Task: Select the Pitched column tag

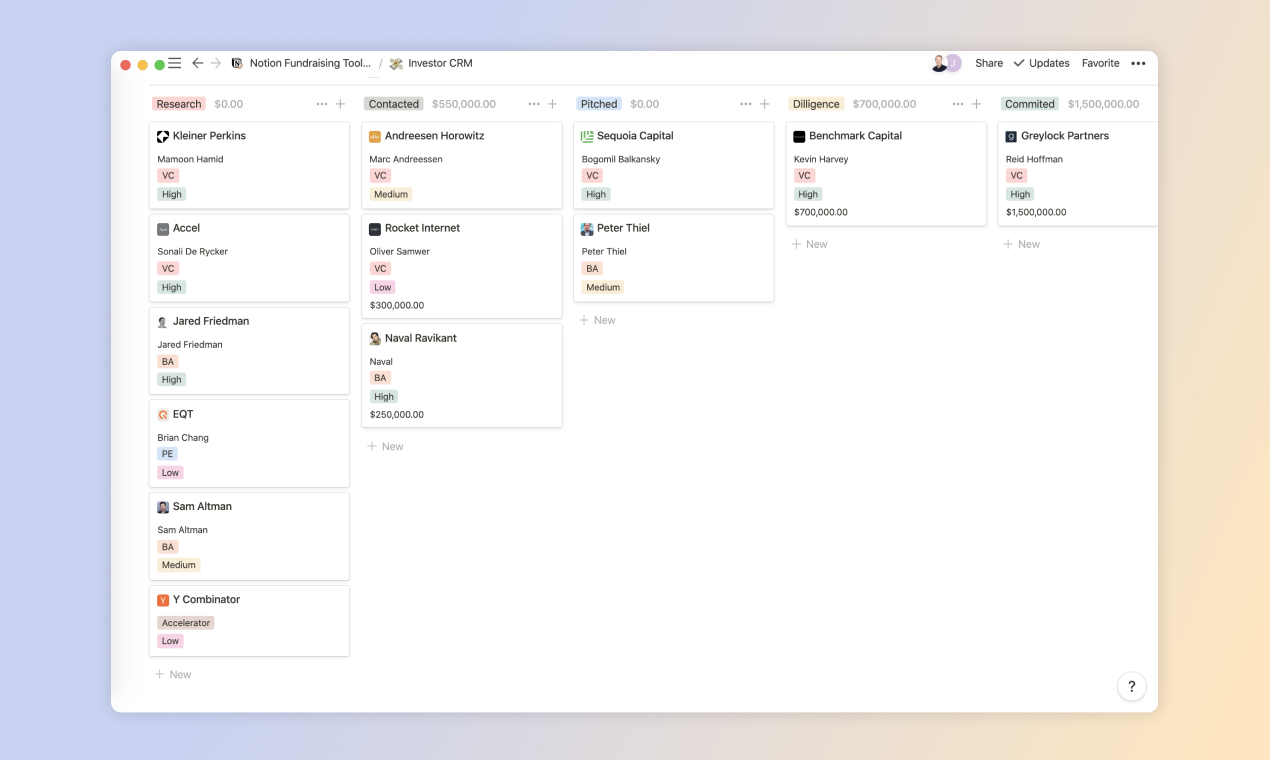Action: pyautogui.click(x=599, y=104)
